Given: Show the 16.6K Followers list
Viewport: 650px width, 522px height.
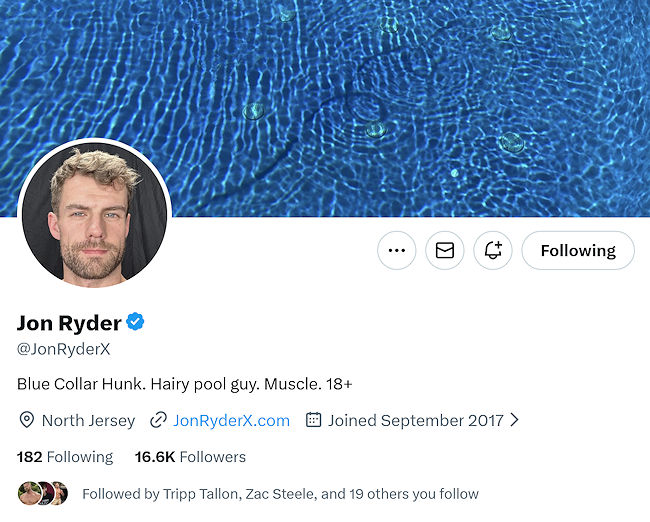Looking at the screenshot, I should [190, 457].
